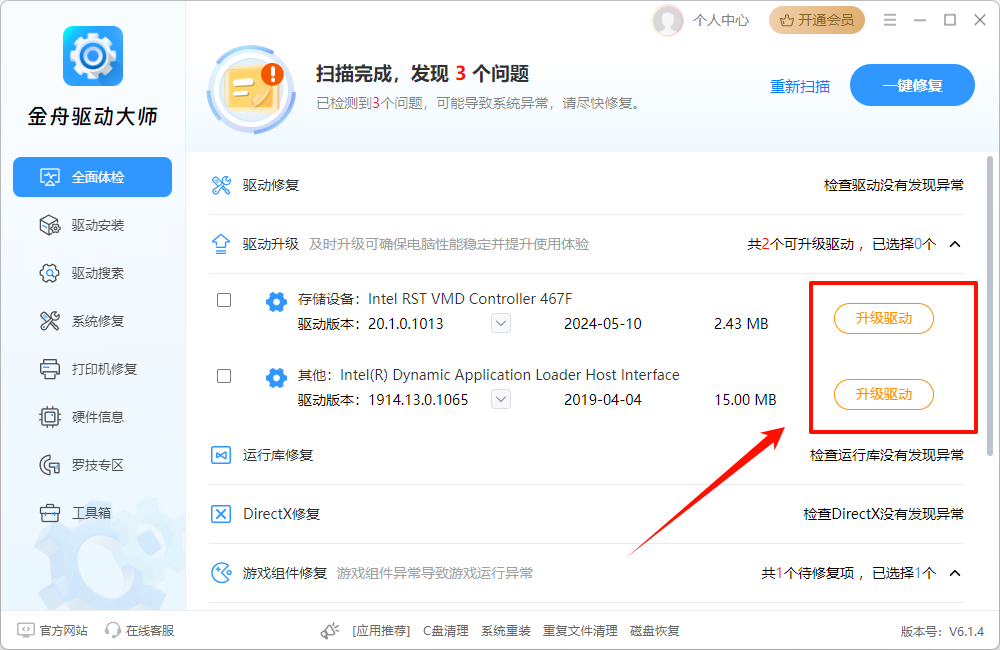Collapse the 驱动升级 section
The width and height of the screenshot is (1000, 650).
coord(955,242)
